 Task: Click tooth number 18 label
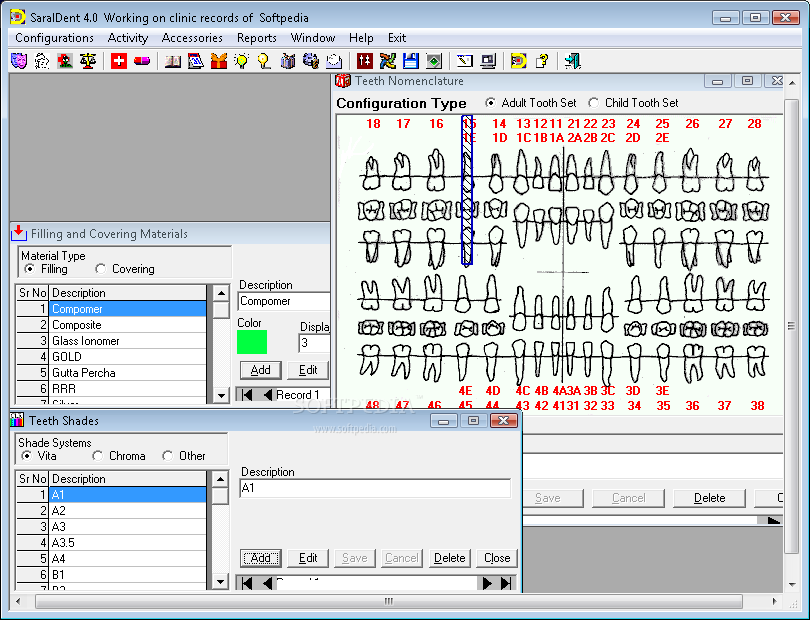click(x=373, y=123)
